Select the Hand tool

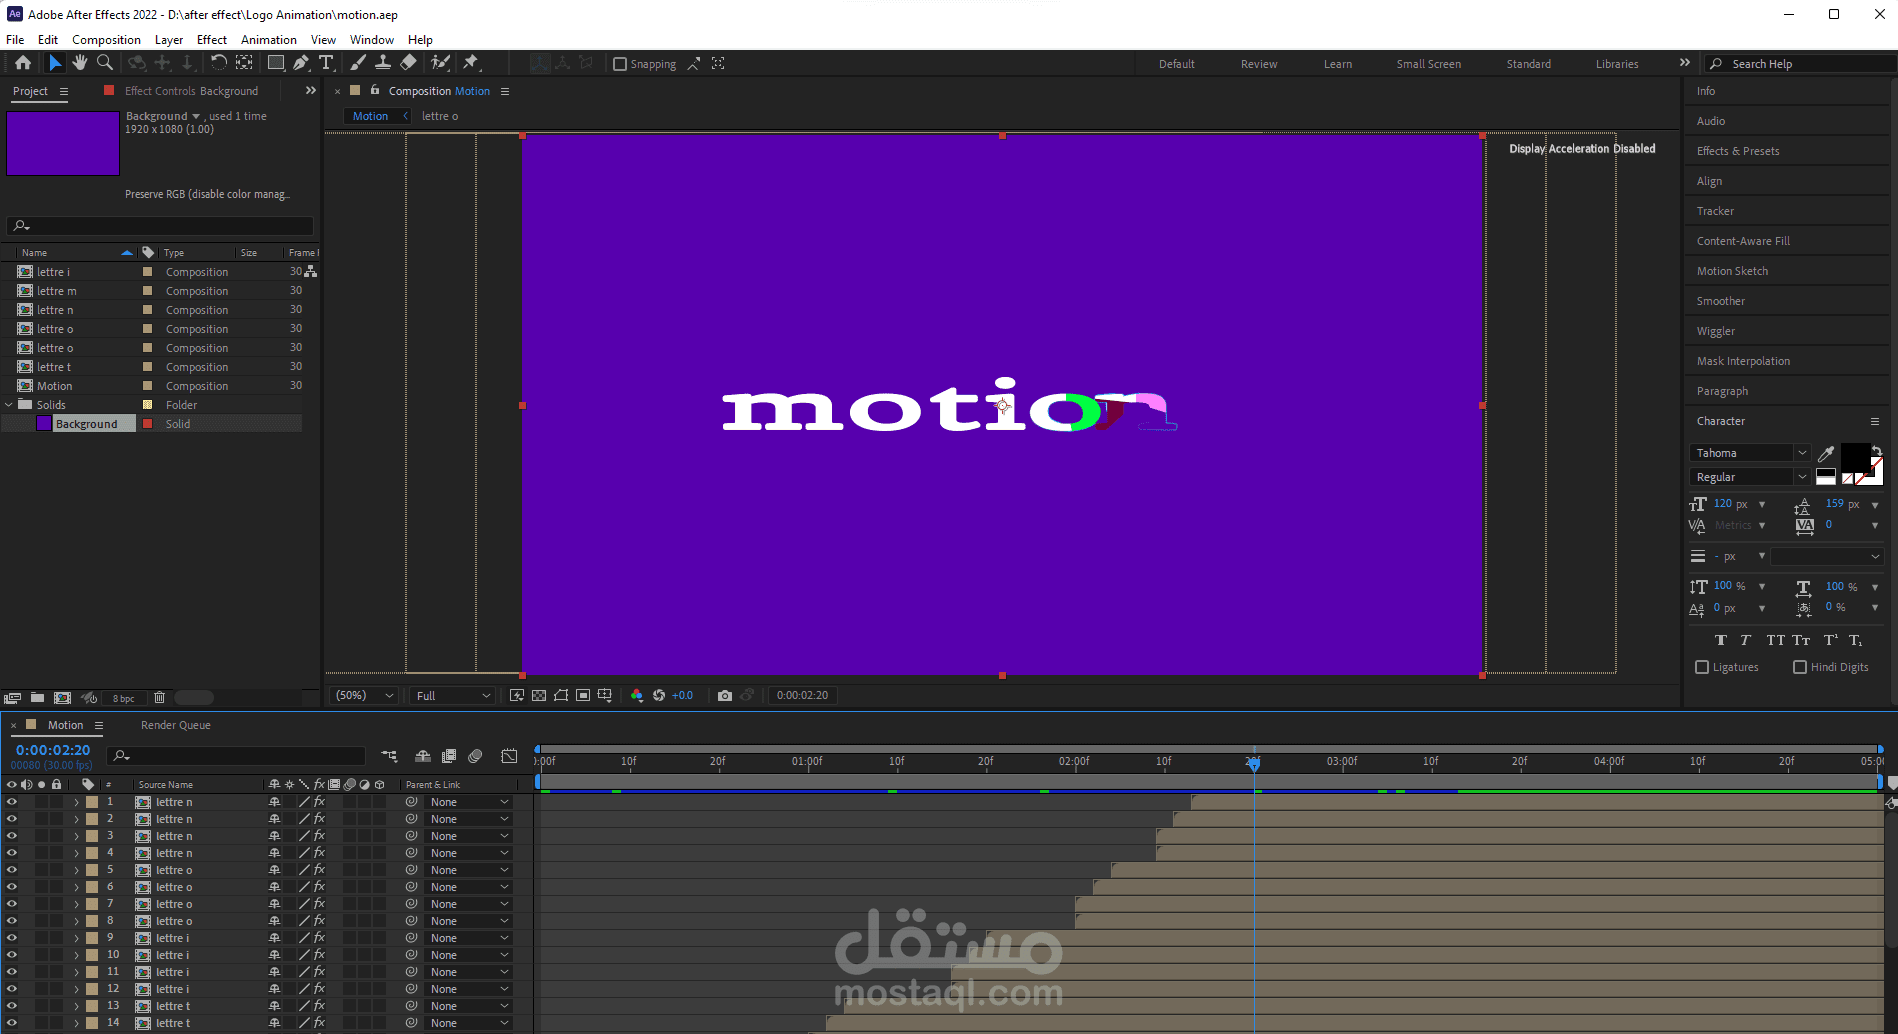tap(80, 63)
